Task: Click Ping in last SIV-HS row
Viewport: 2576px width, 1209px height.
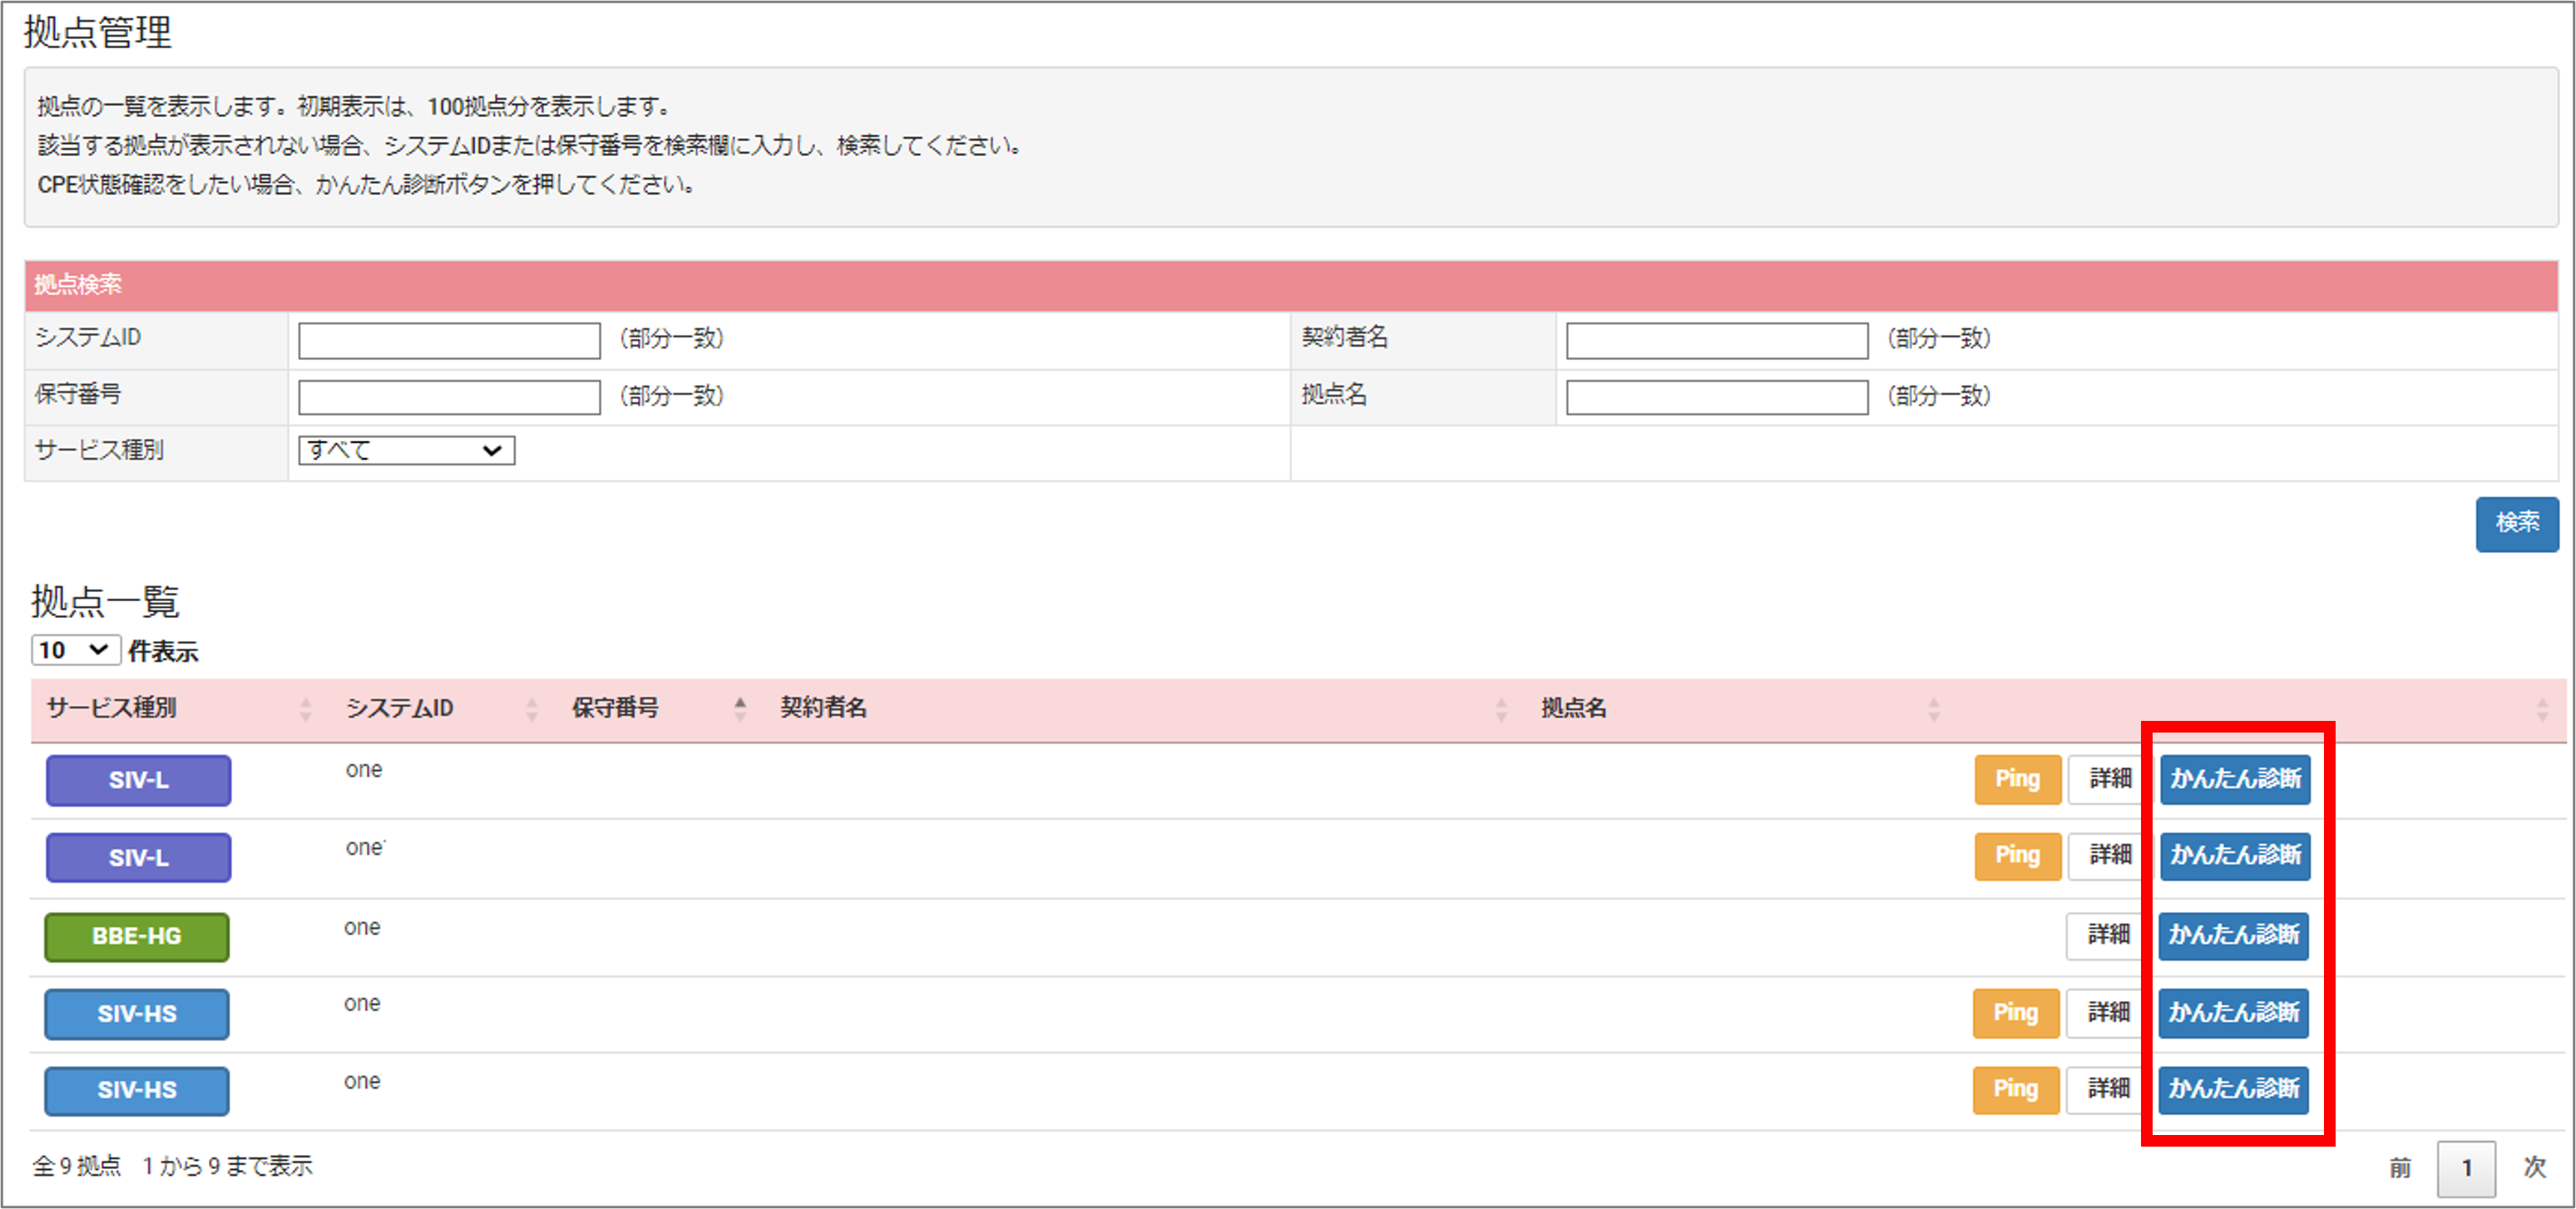Action: pyautogui.click(x=2015, y=1090)
